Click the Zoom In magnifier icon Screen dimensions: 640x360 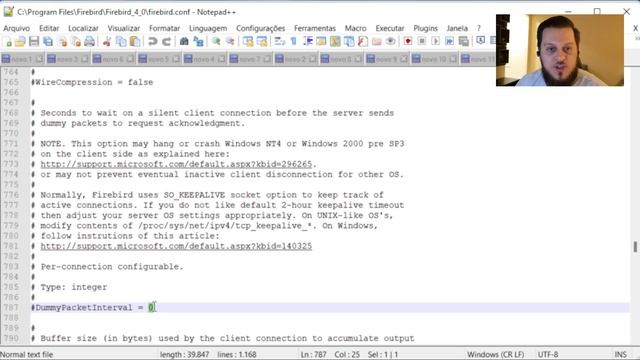(216, 41)
